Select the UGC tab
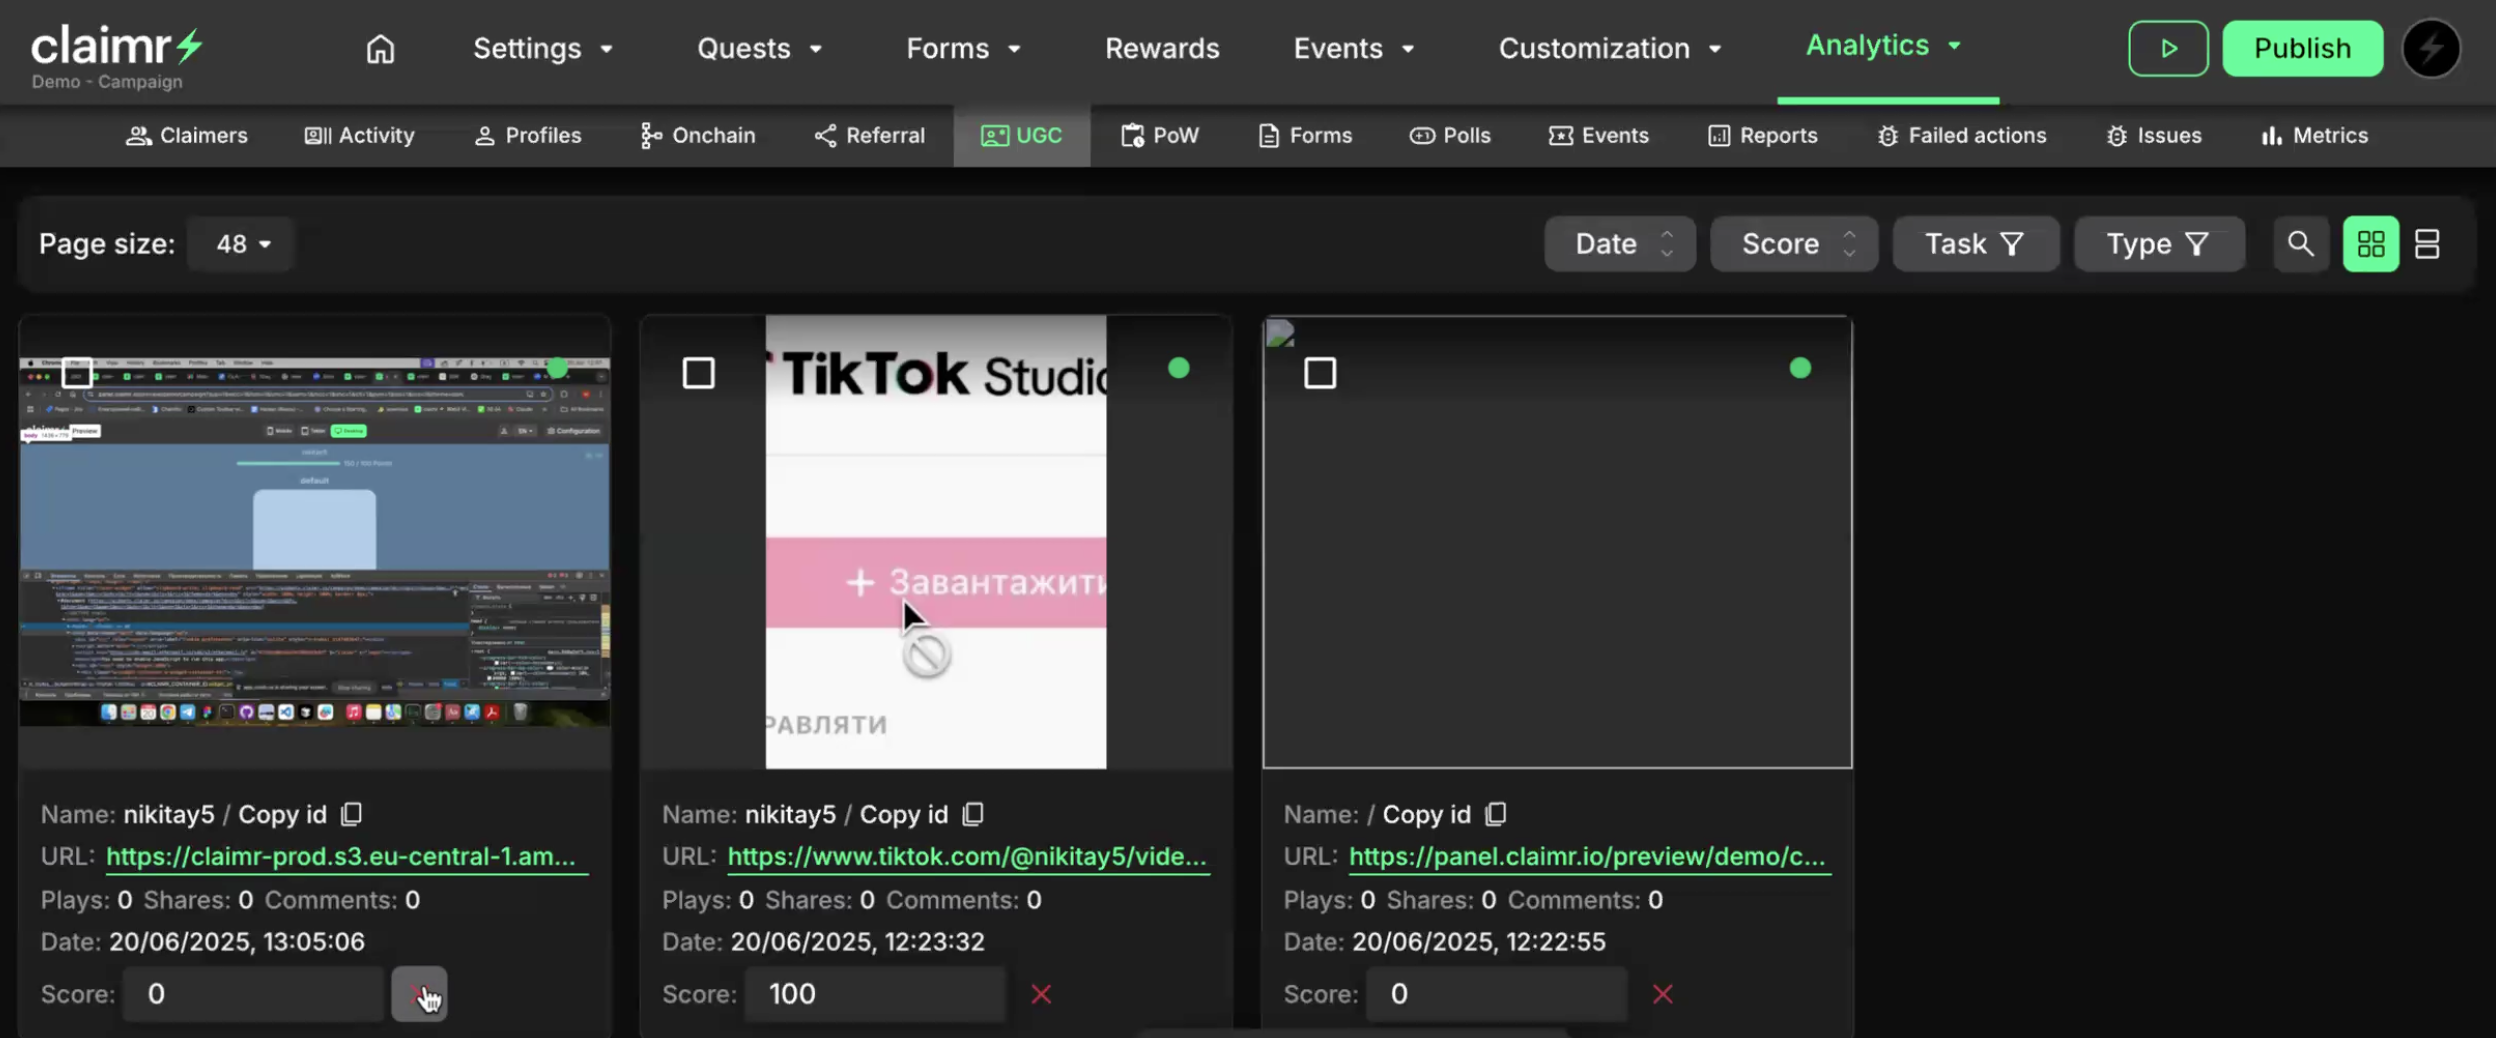The width and height of the screenshot is (2496, 1038). click(1021, 135)
